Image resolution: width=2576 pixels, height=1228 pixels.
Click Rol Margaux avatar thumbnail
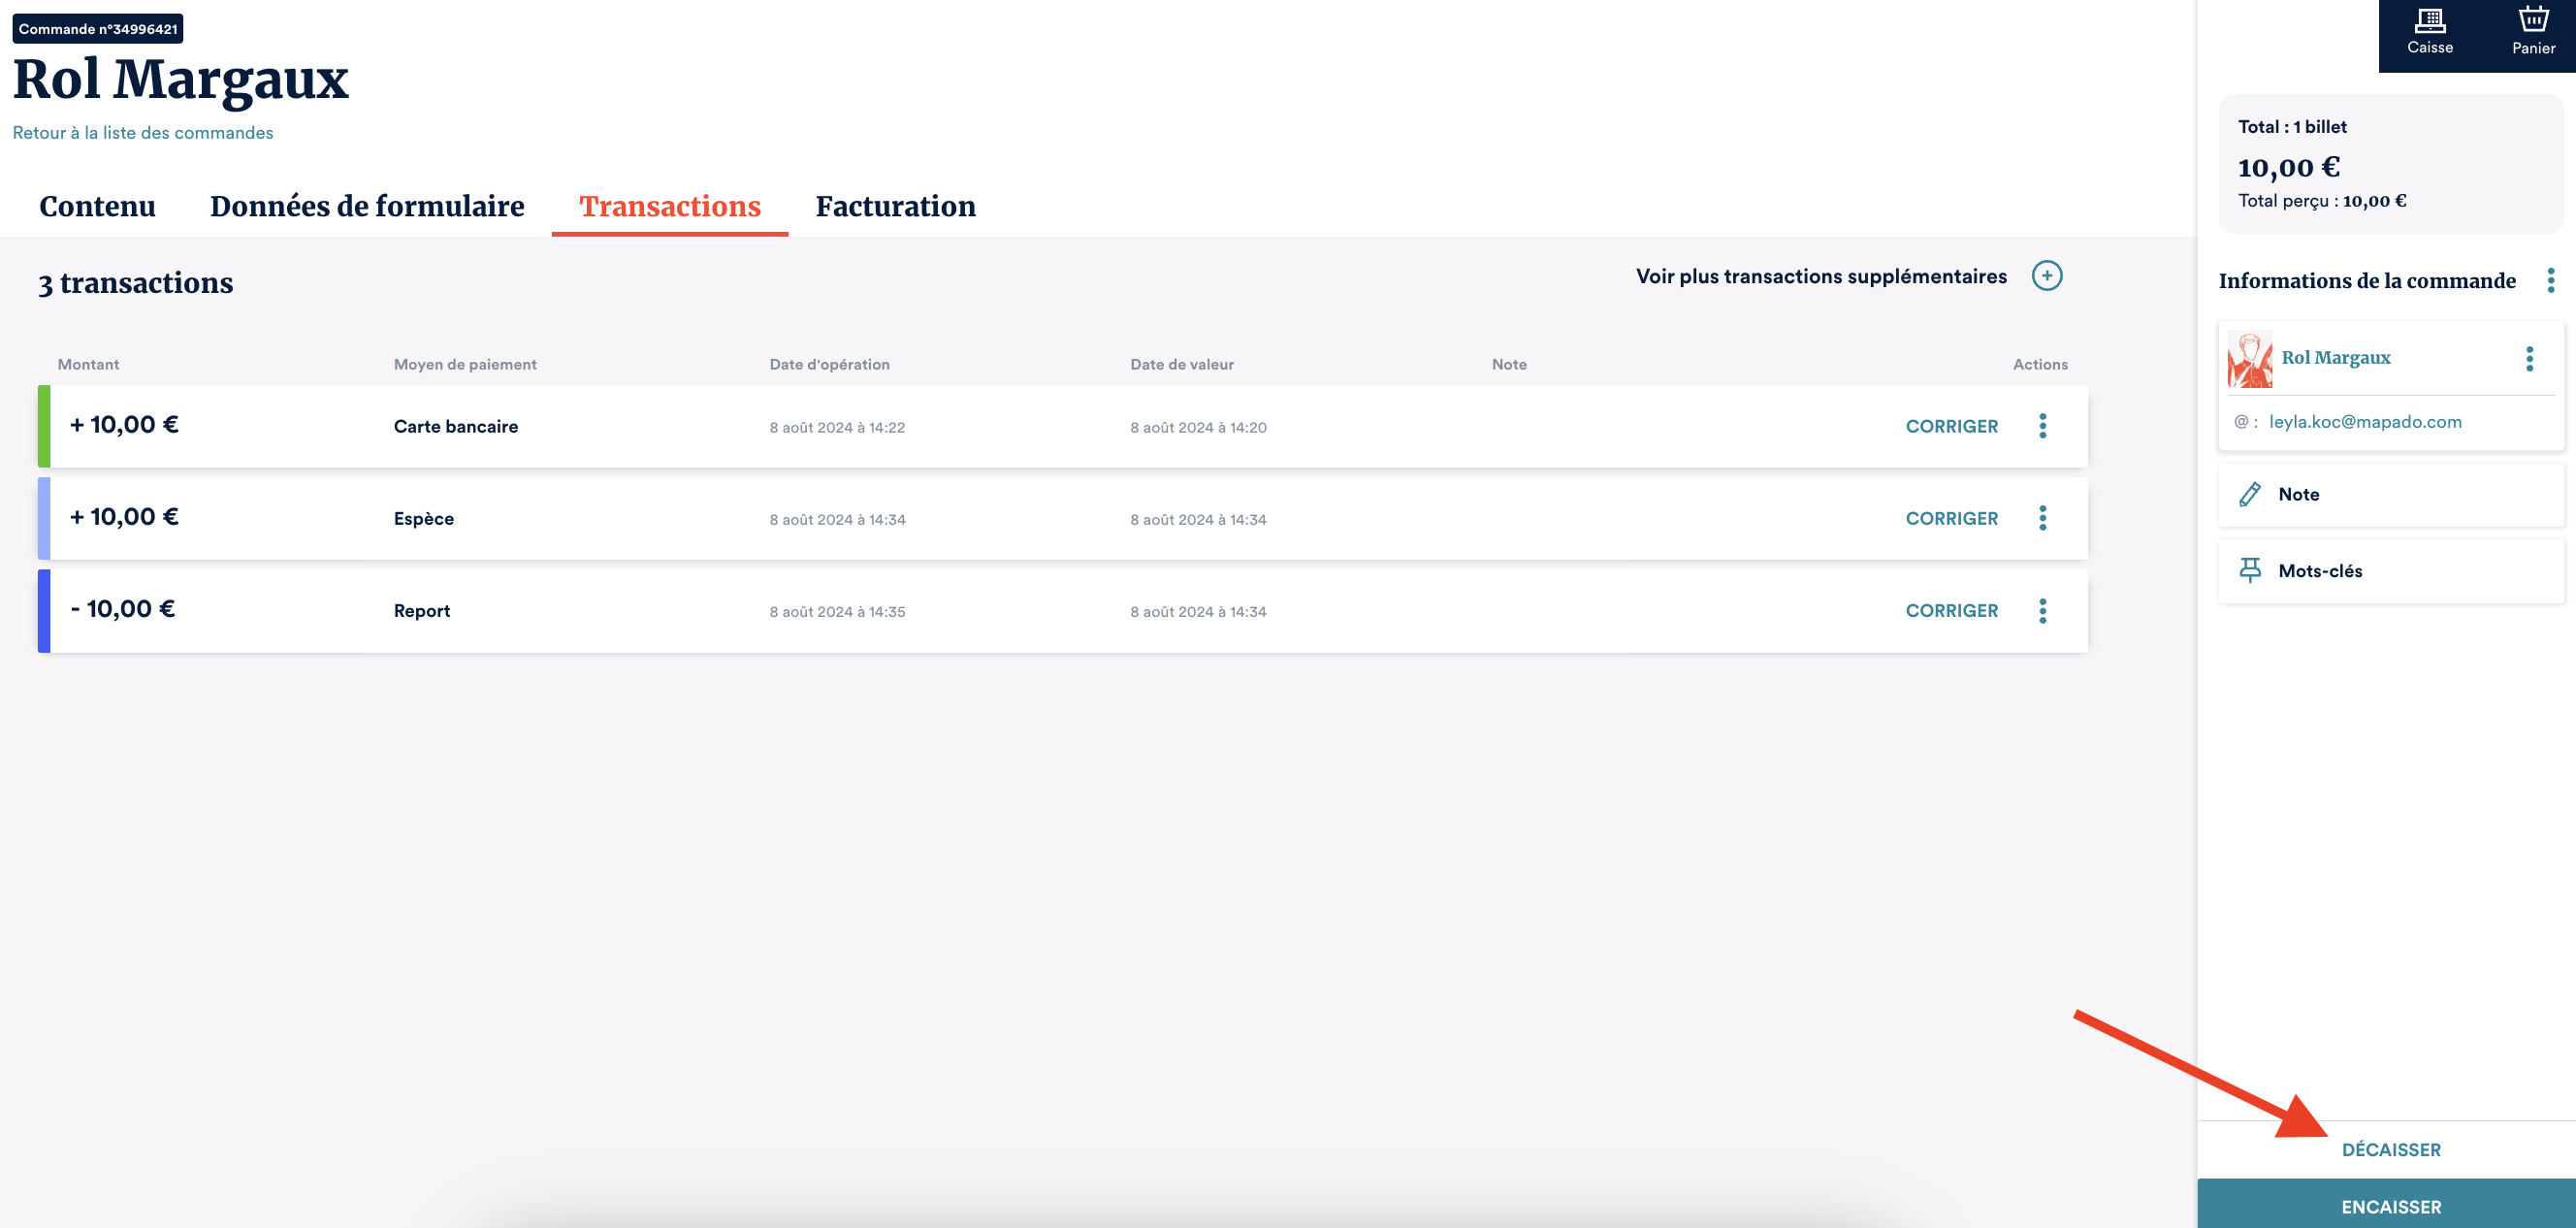[x=2249, y=359]
